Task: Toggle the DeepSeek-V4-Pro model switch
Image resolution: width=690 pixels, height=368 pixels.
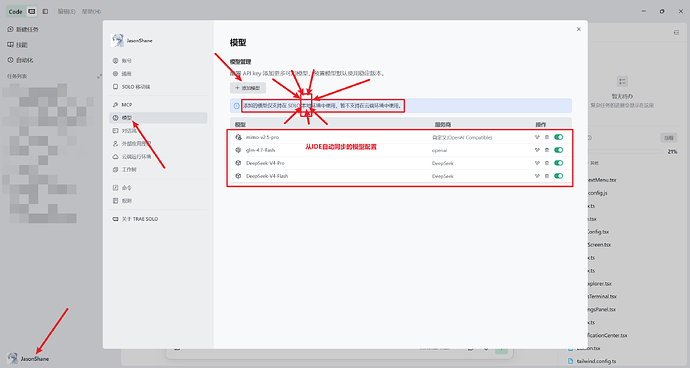Action: click(x=558, y=163)
